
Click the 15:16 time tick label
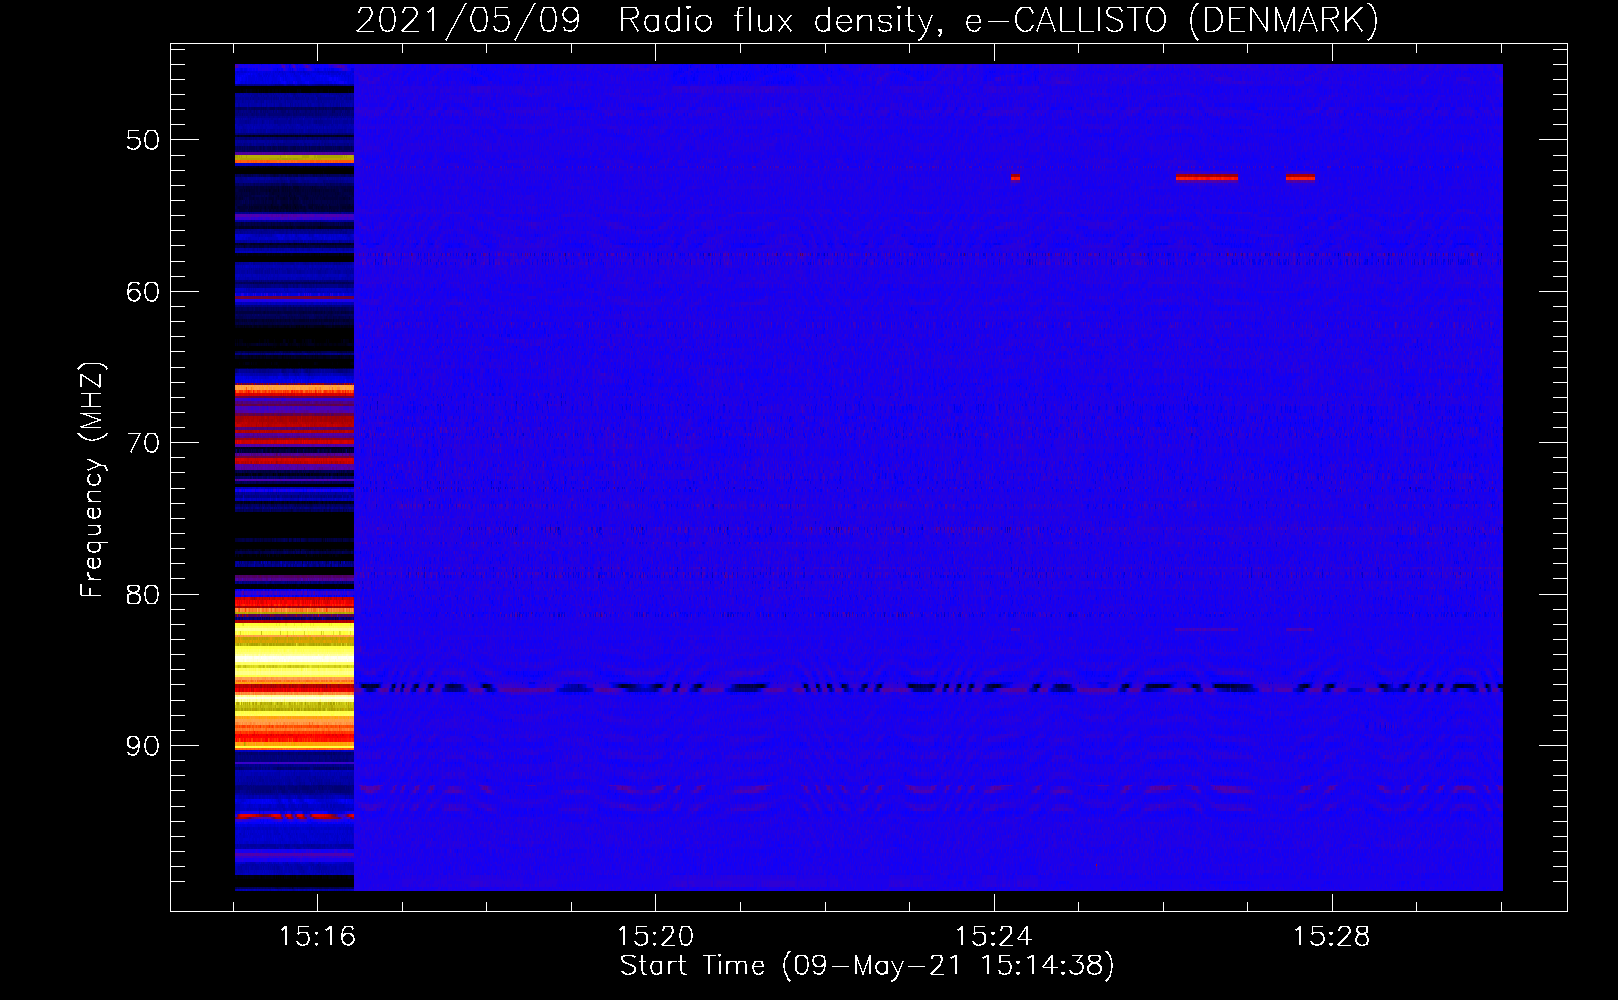coord(317,937)
